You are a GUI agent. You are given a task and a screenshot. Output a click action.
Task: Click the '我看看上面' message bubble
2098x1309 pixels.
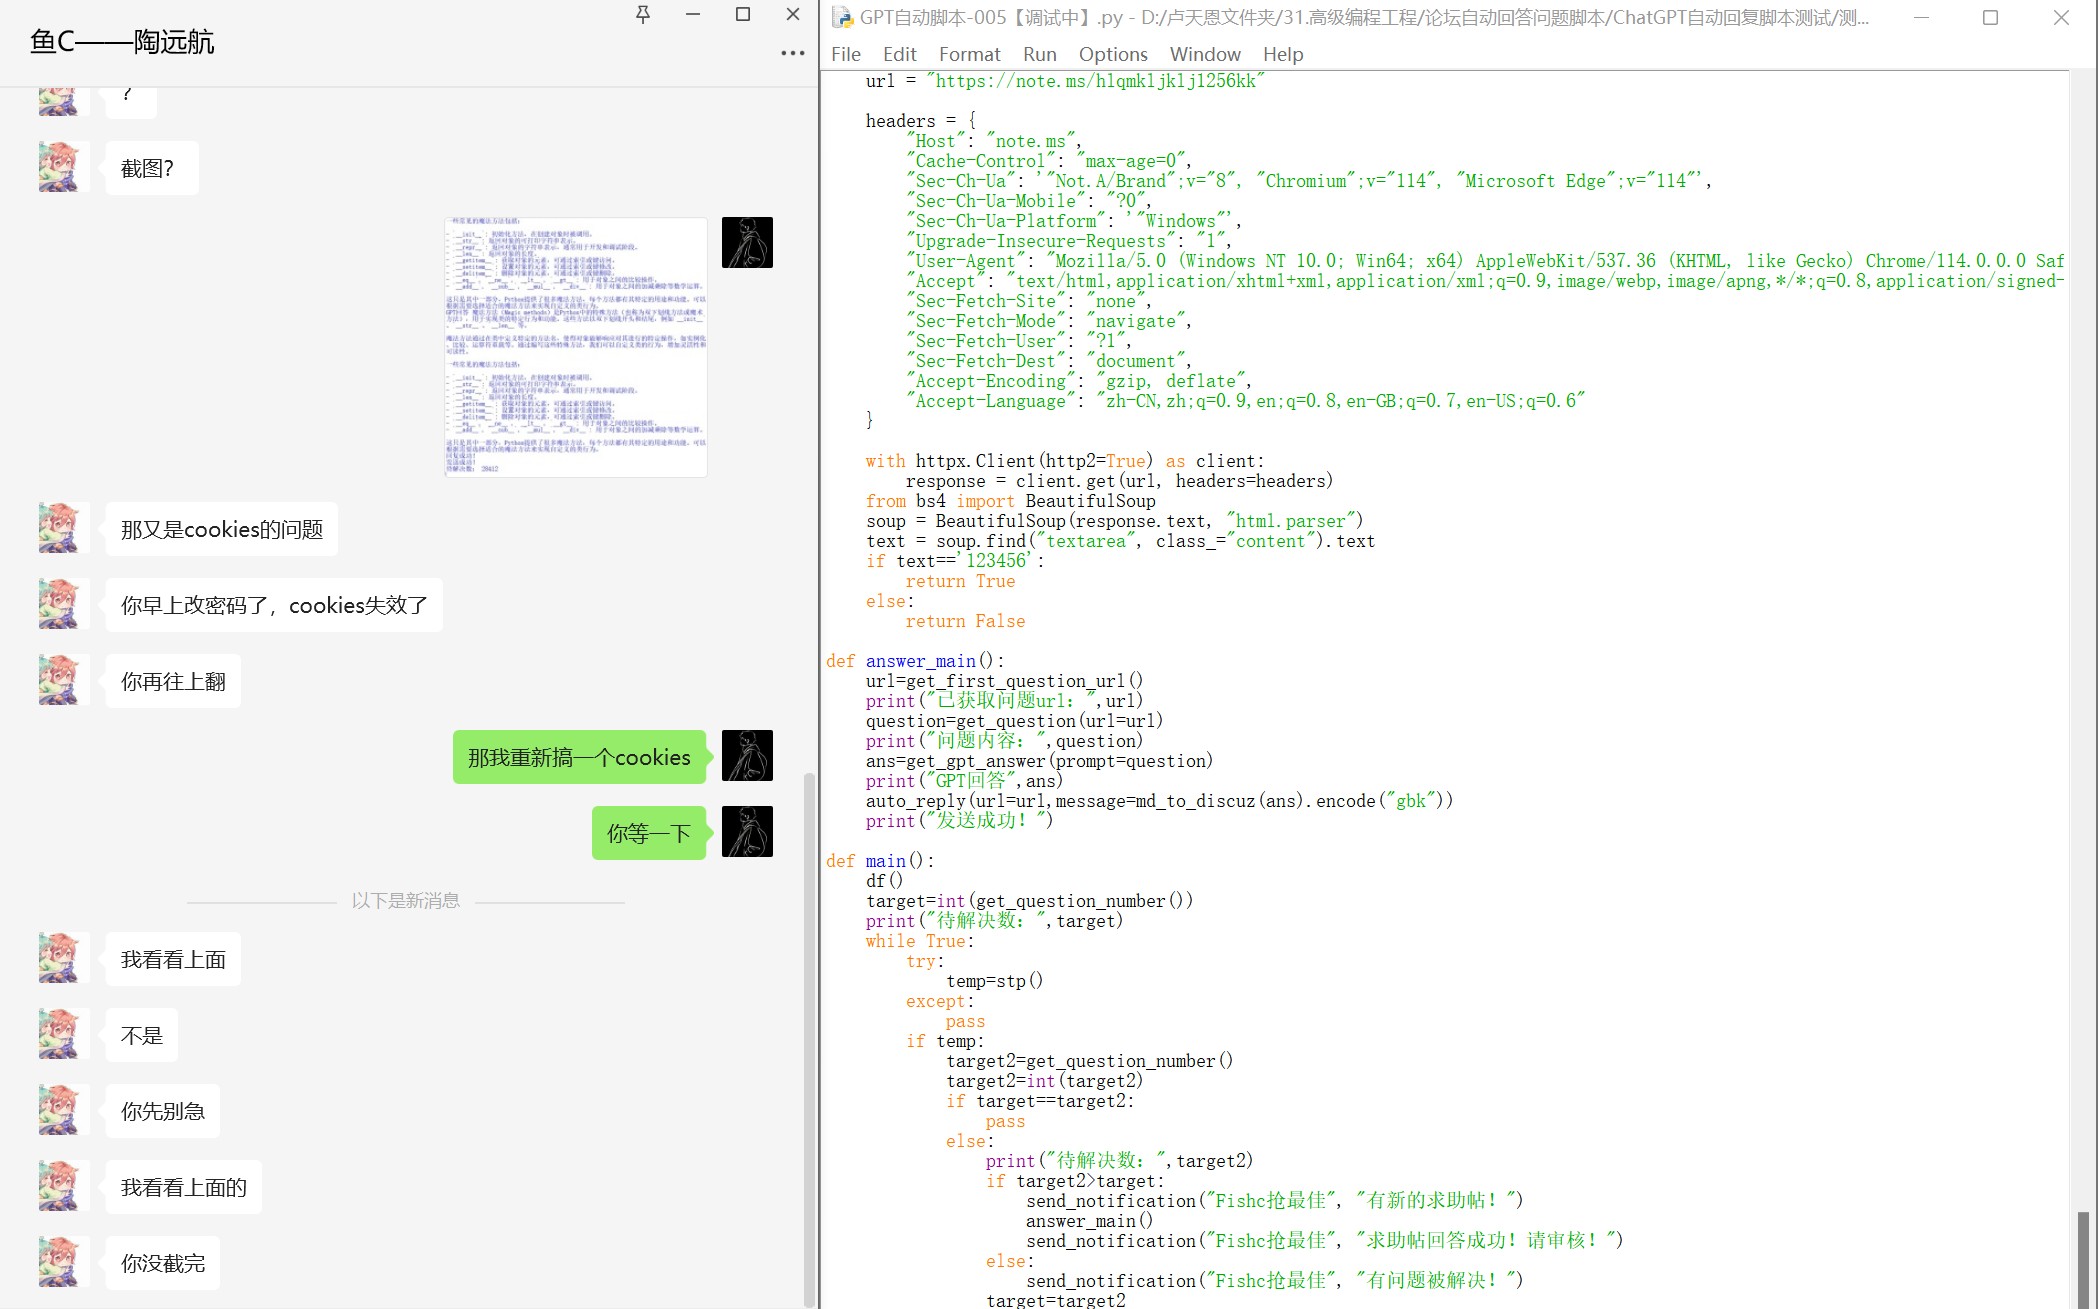(173, 959)
